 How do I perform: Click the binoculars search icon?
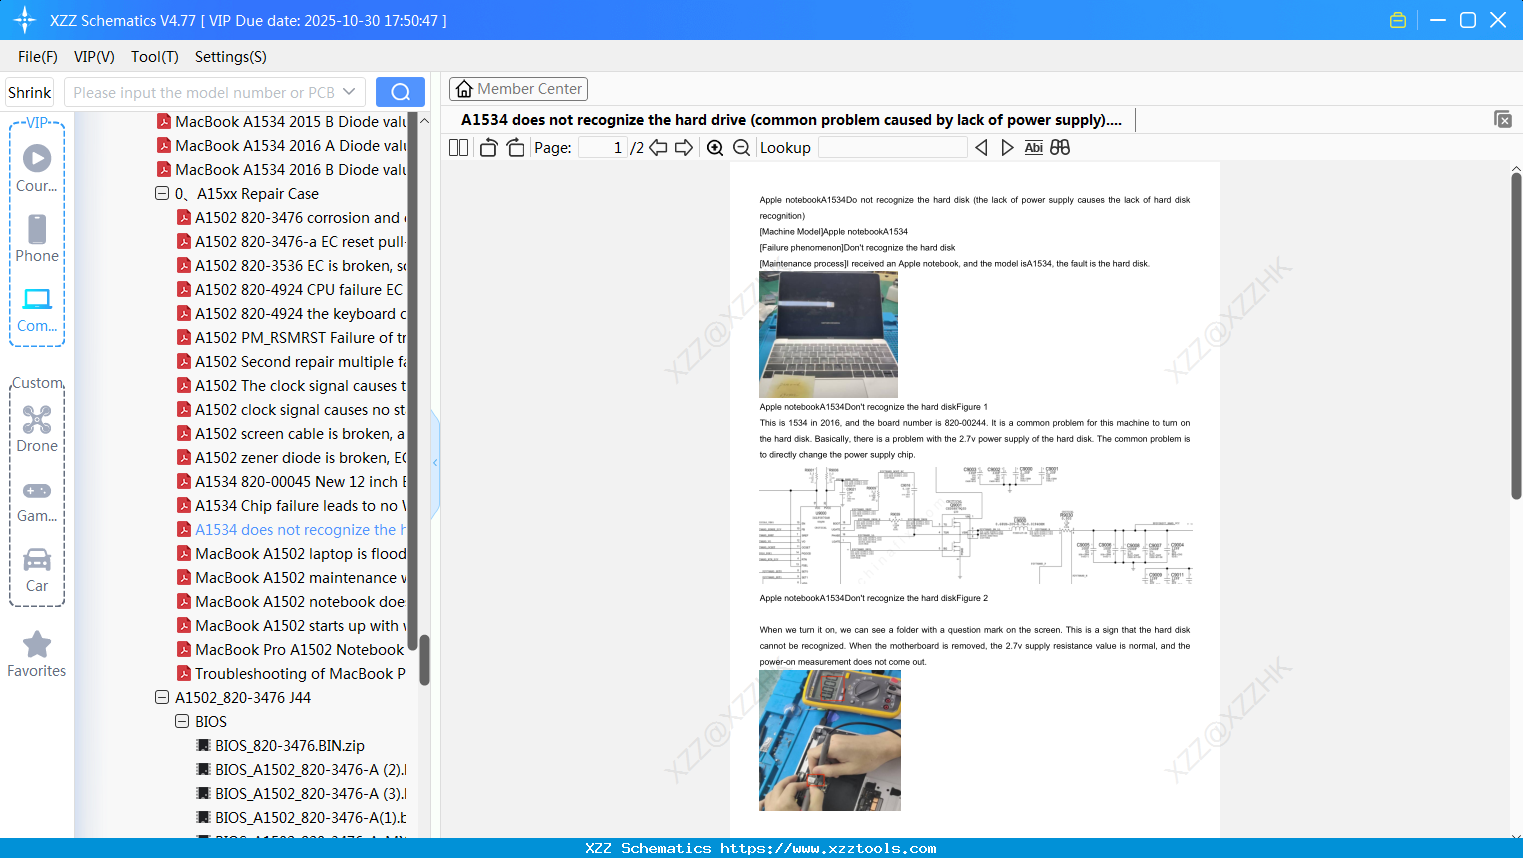pyautogui.click(x=1060, y=147)
